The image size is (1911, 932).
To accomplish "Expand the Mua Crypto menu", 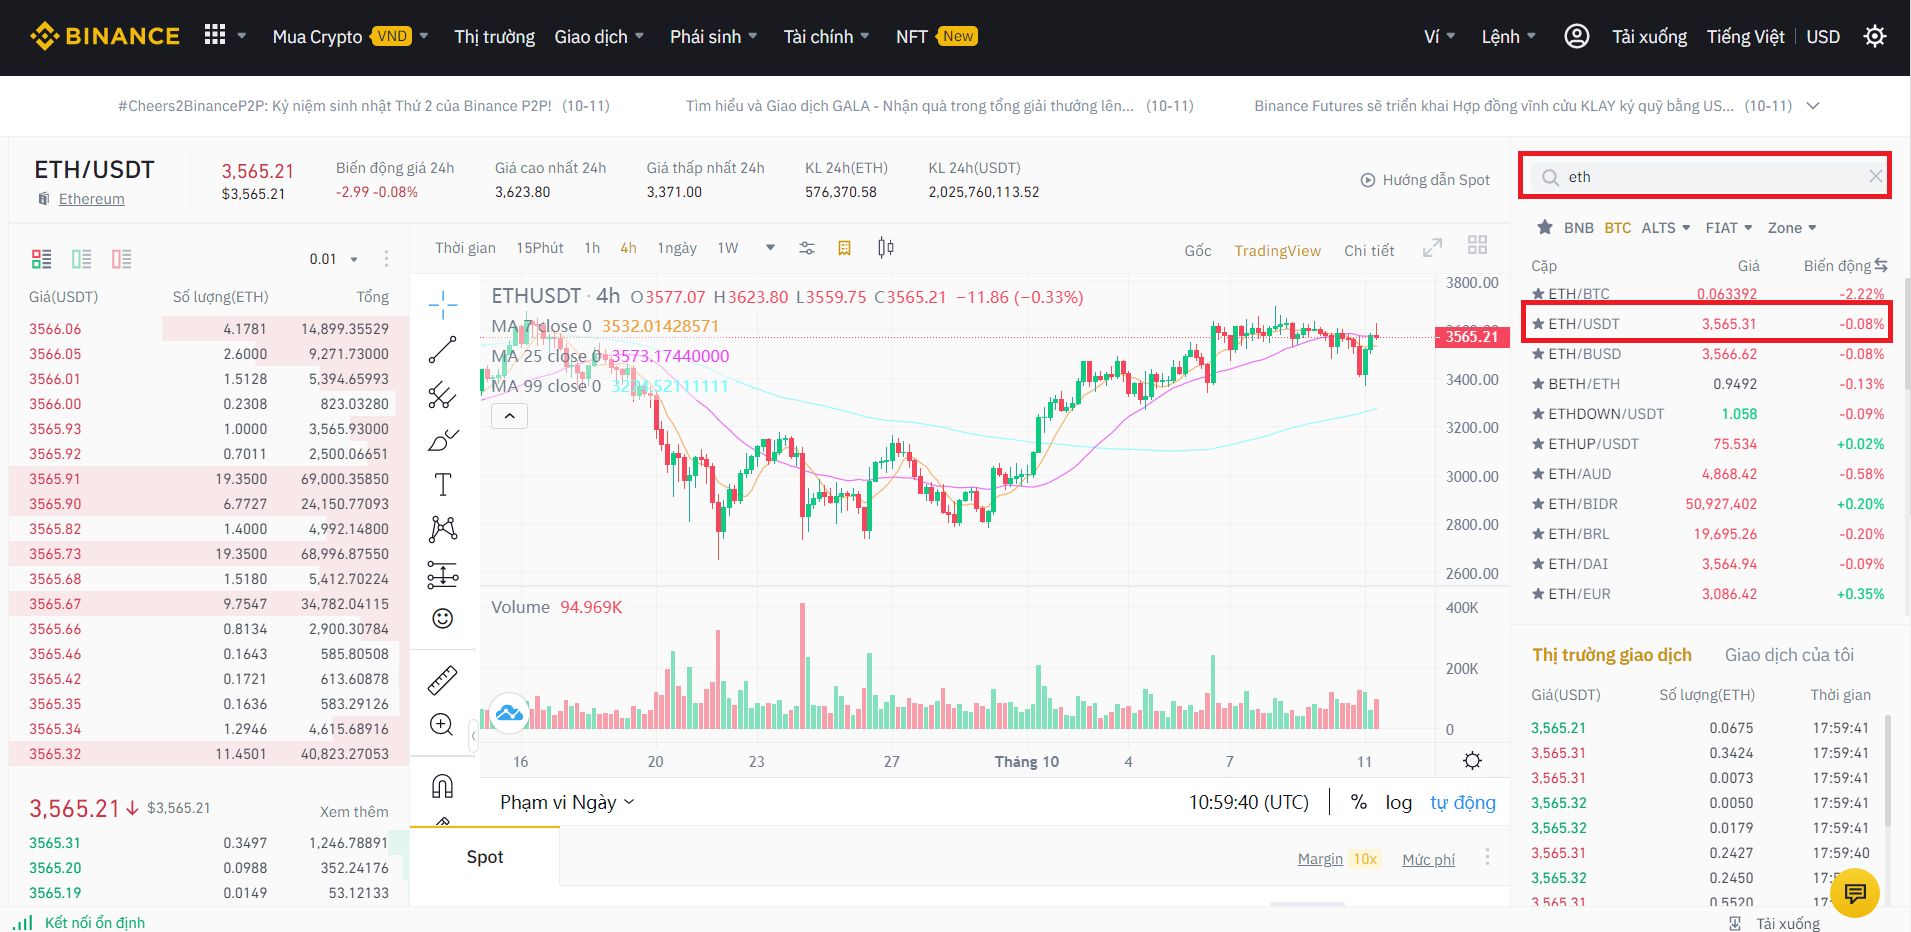I will coord(351,36).
